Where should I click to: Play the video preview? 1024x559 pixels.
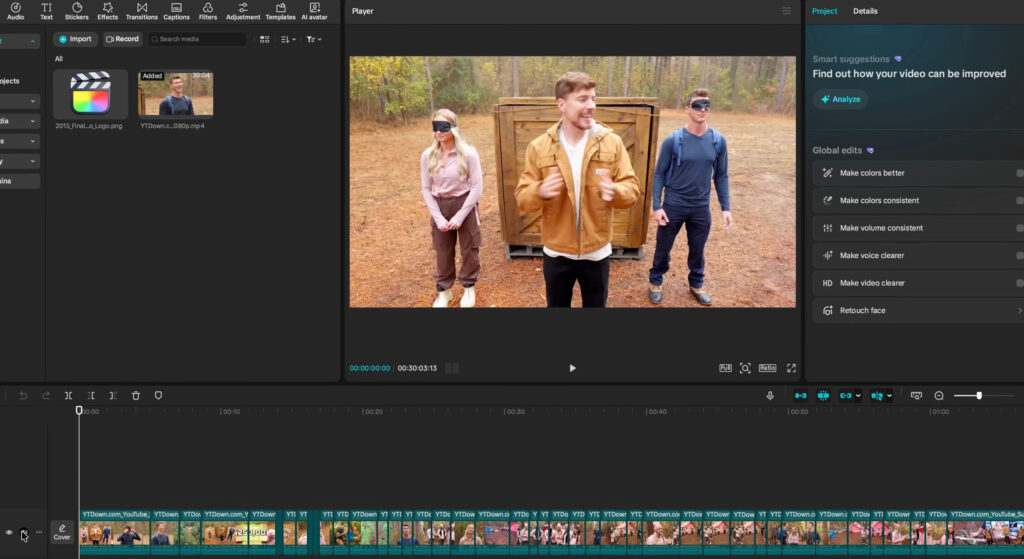pos(572,368)
